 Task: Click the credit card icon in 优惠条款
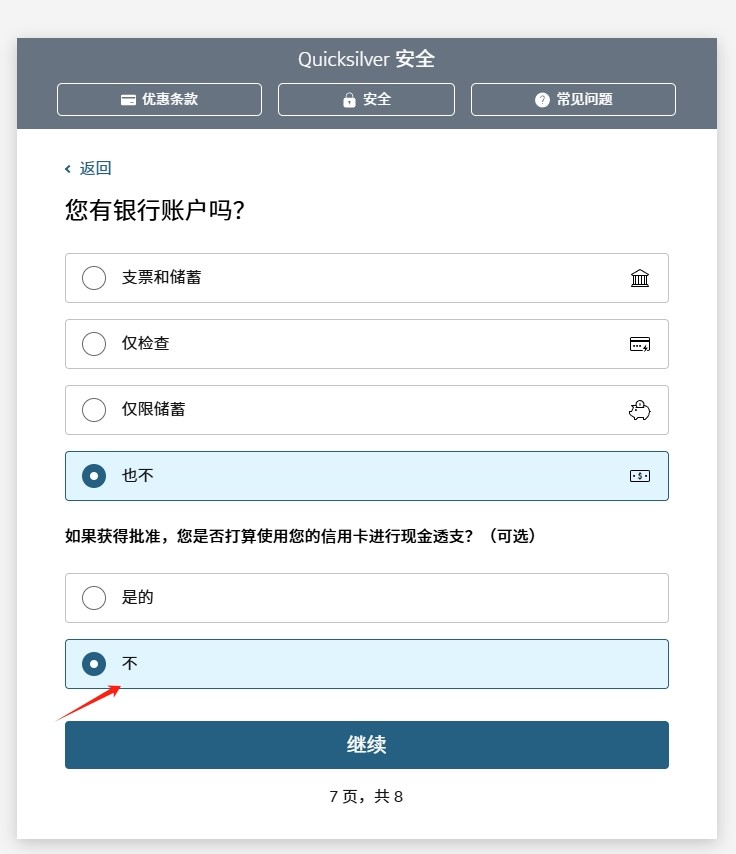[128, 99]
